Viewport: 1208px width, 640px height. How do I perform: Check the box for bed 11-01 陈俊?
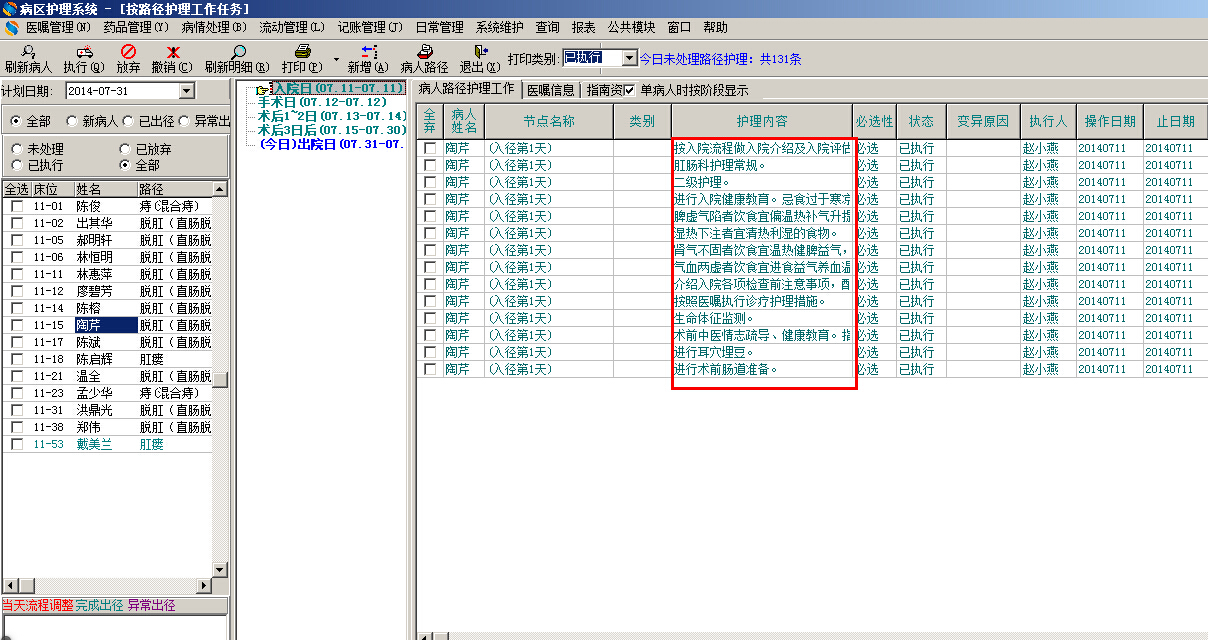[17, 206]
